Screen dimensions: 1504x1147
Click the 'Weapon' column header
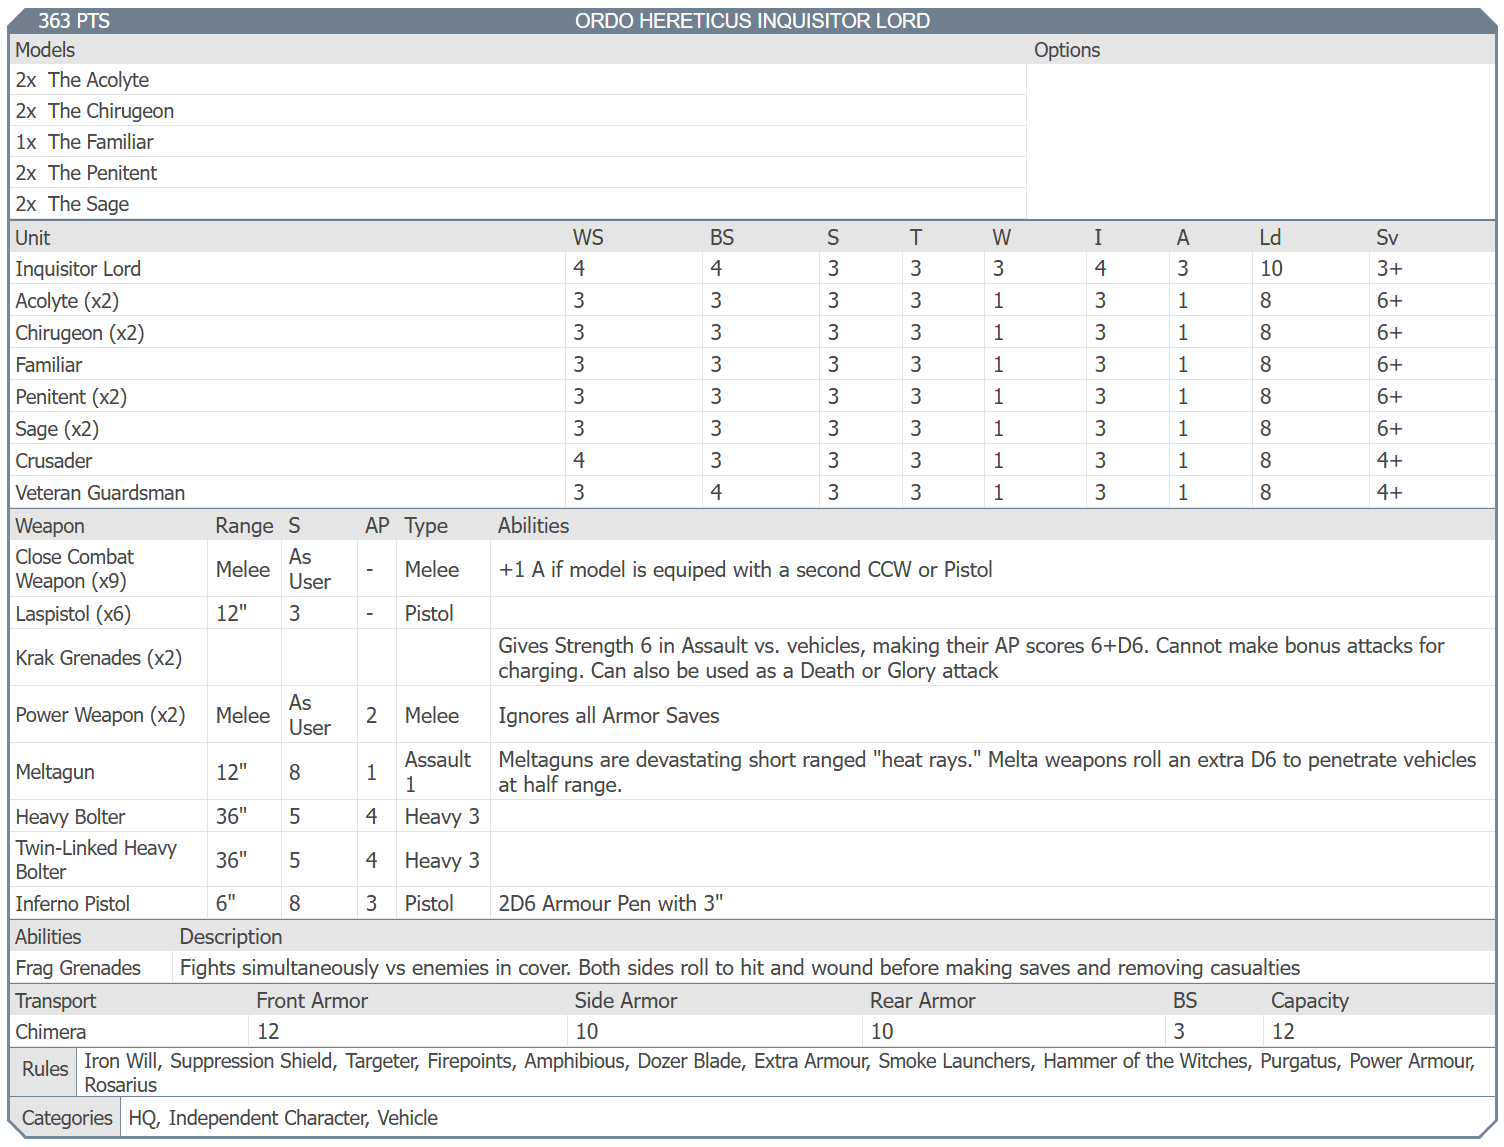[50, 526]
